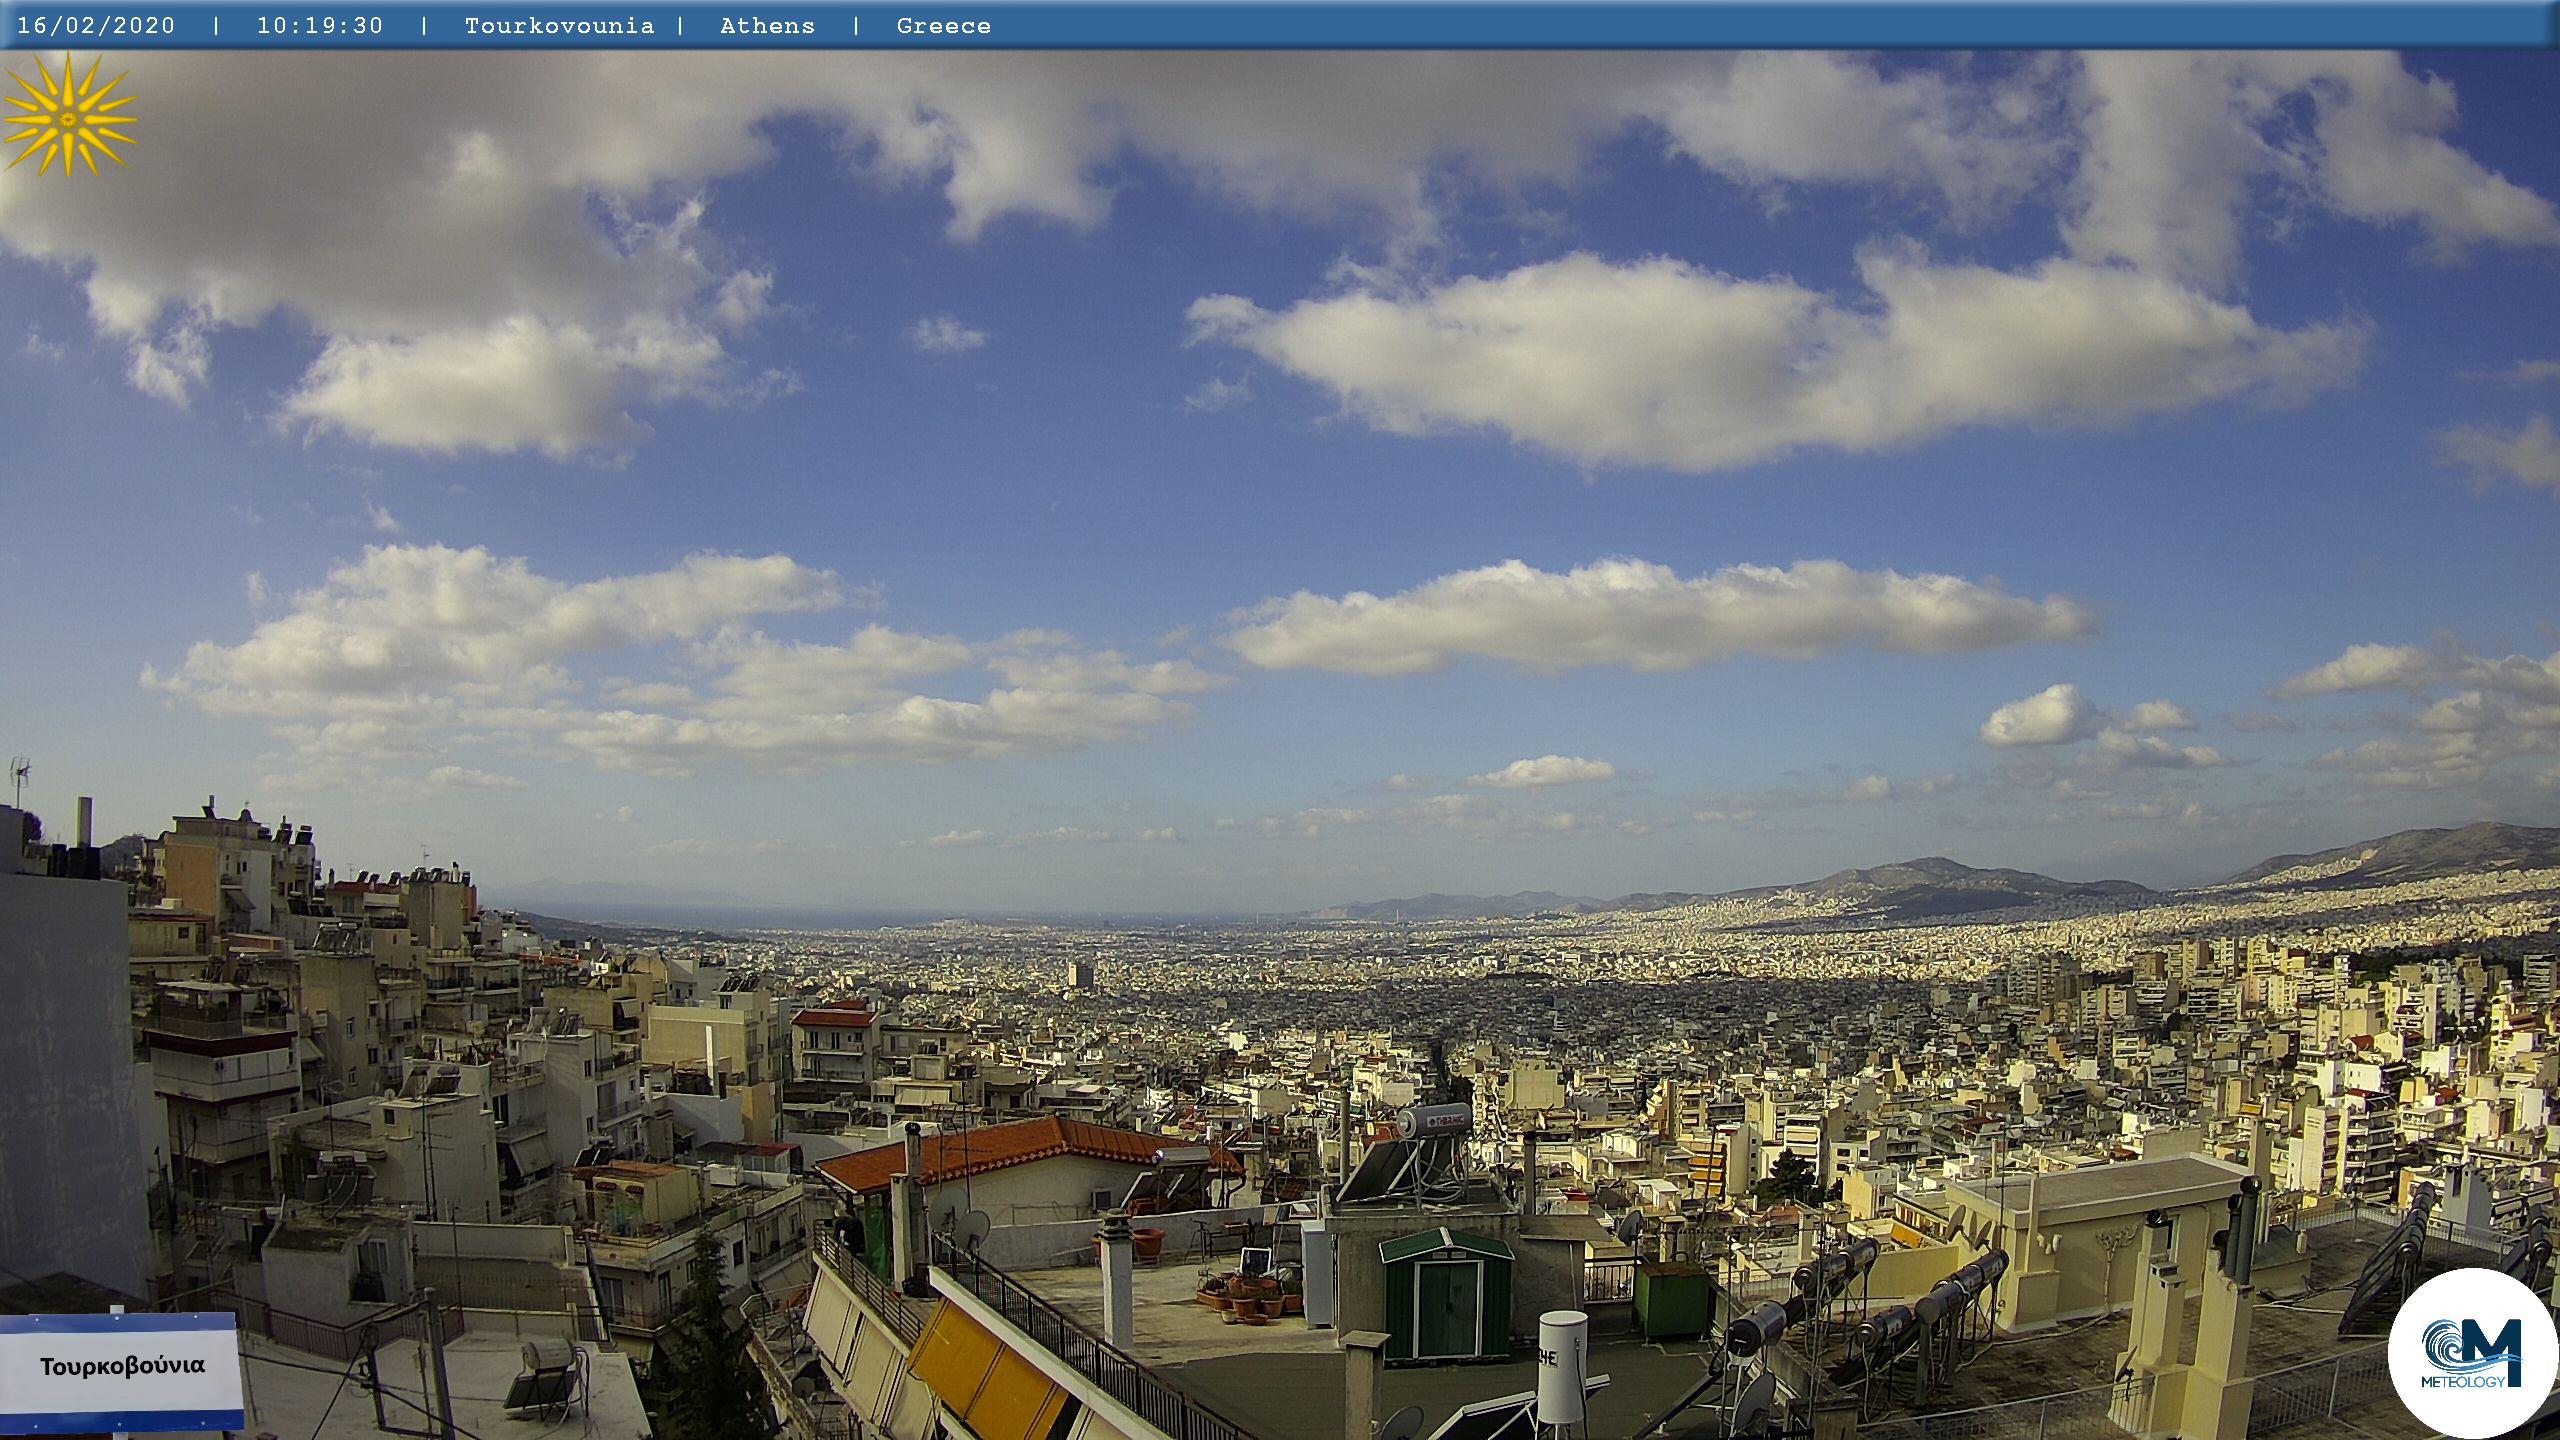Click the Τουρκοβούνια caption box
This screenshot has width=2560, height=1440.
[x=121, y=1368]
